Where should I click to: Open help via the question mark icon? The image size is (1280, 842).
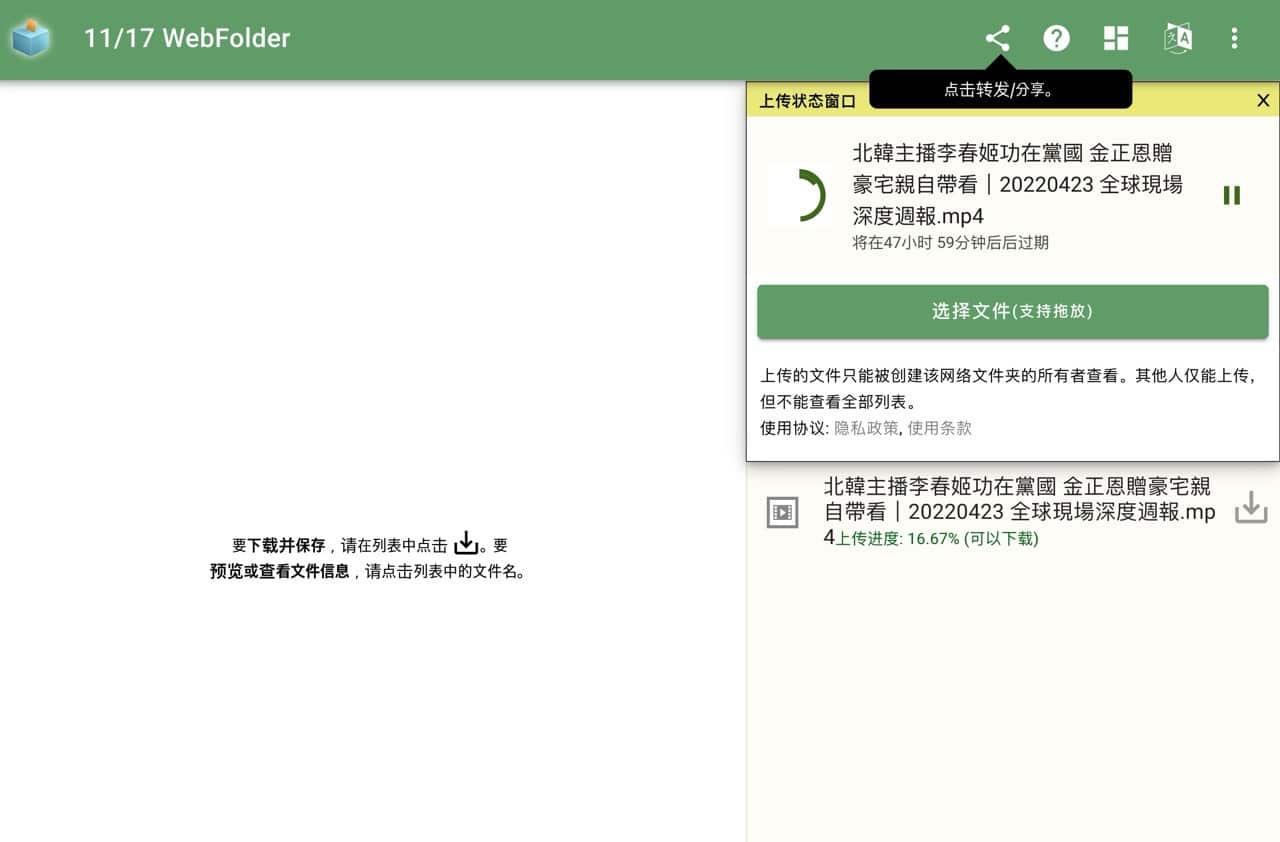(1057, 38)
